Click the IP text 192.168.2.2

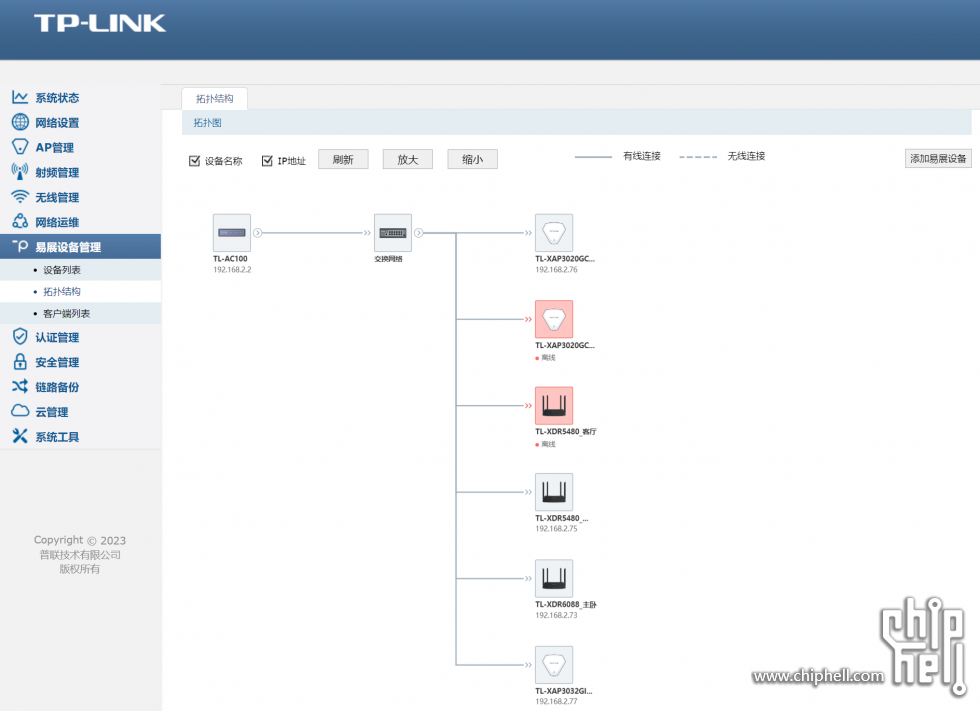232,270
